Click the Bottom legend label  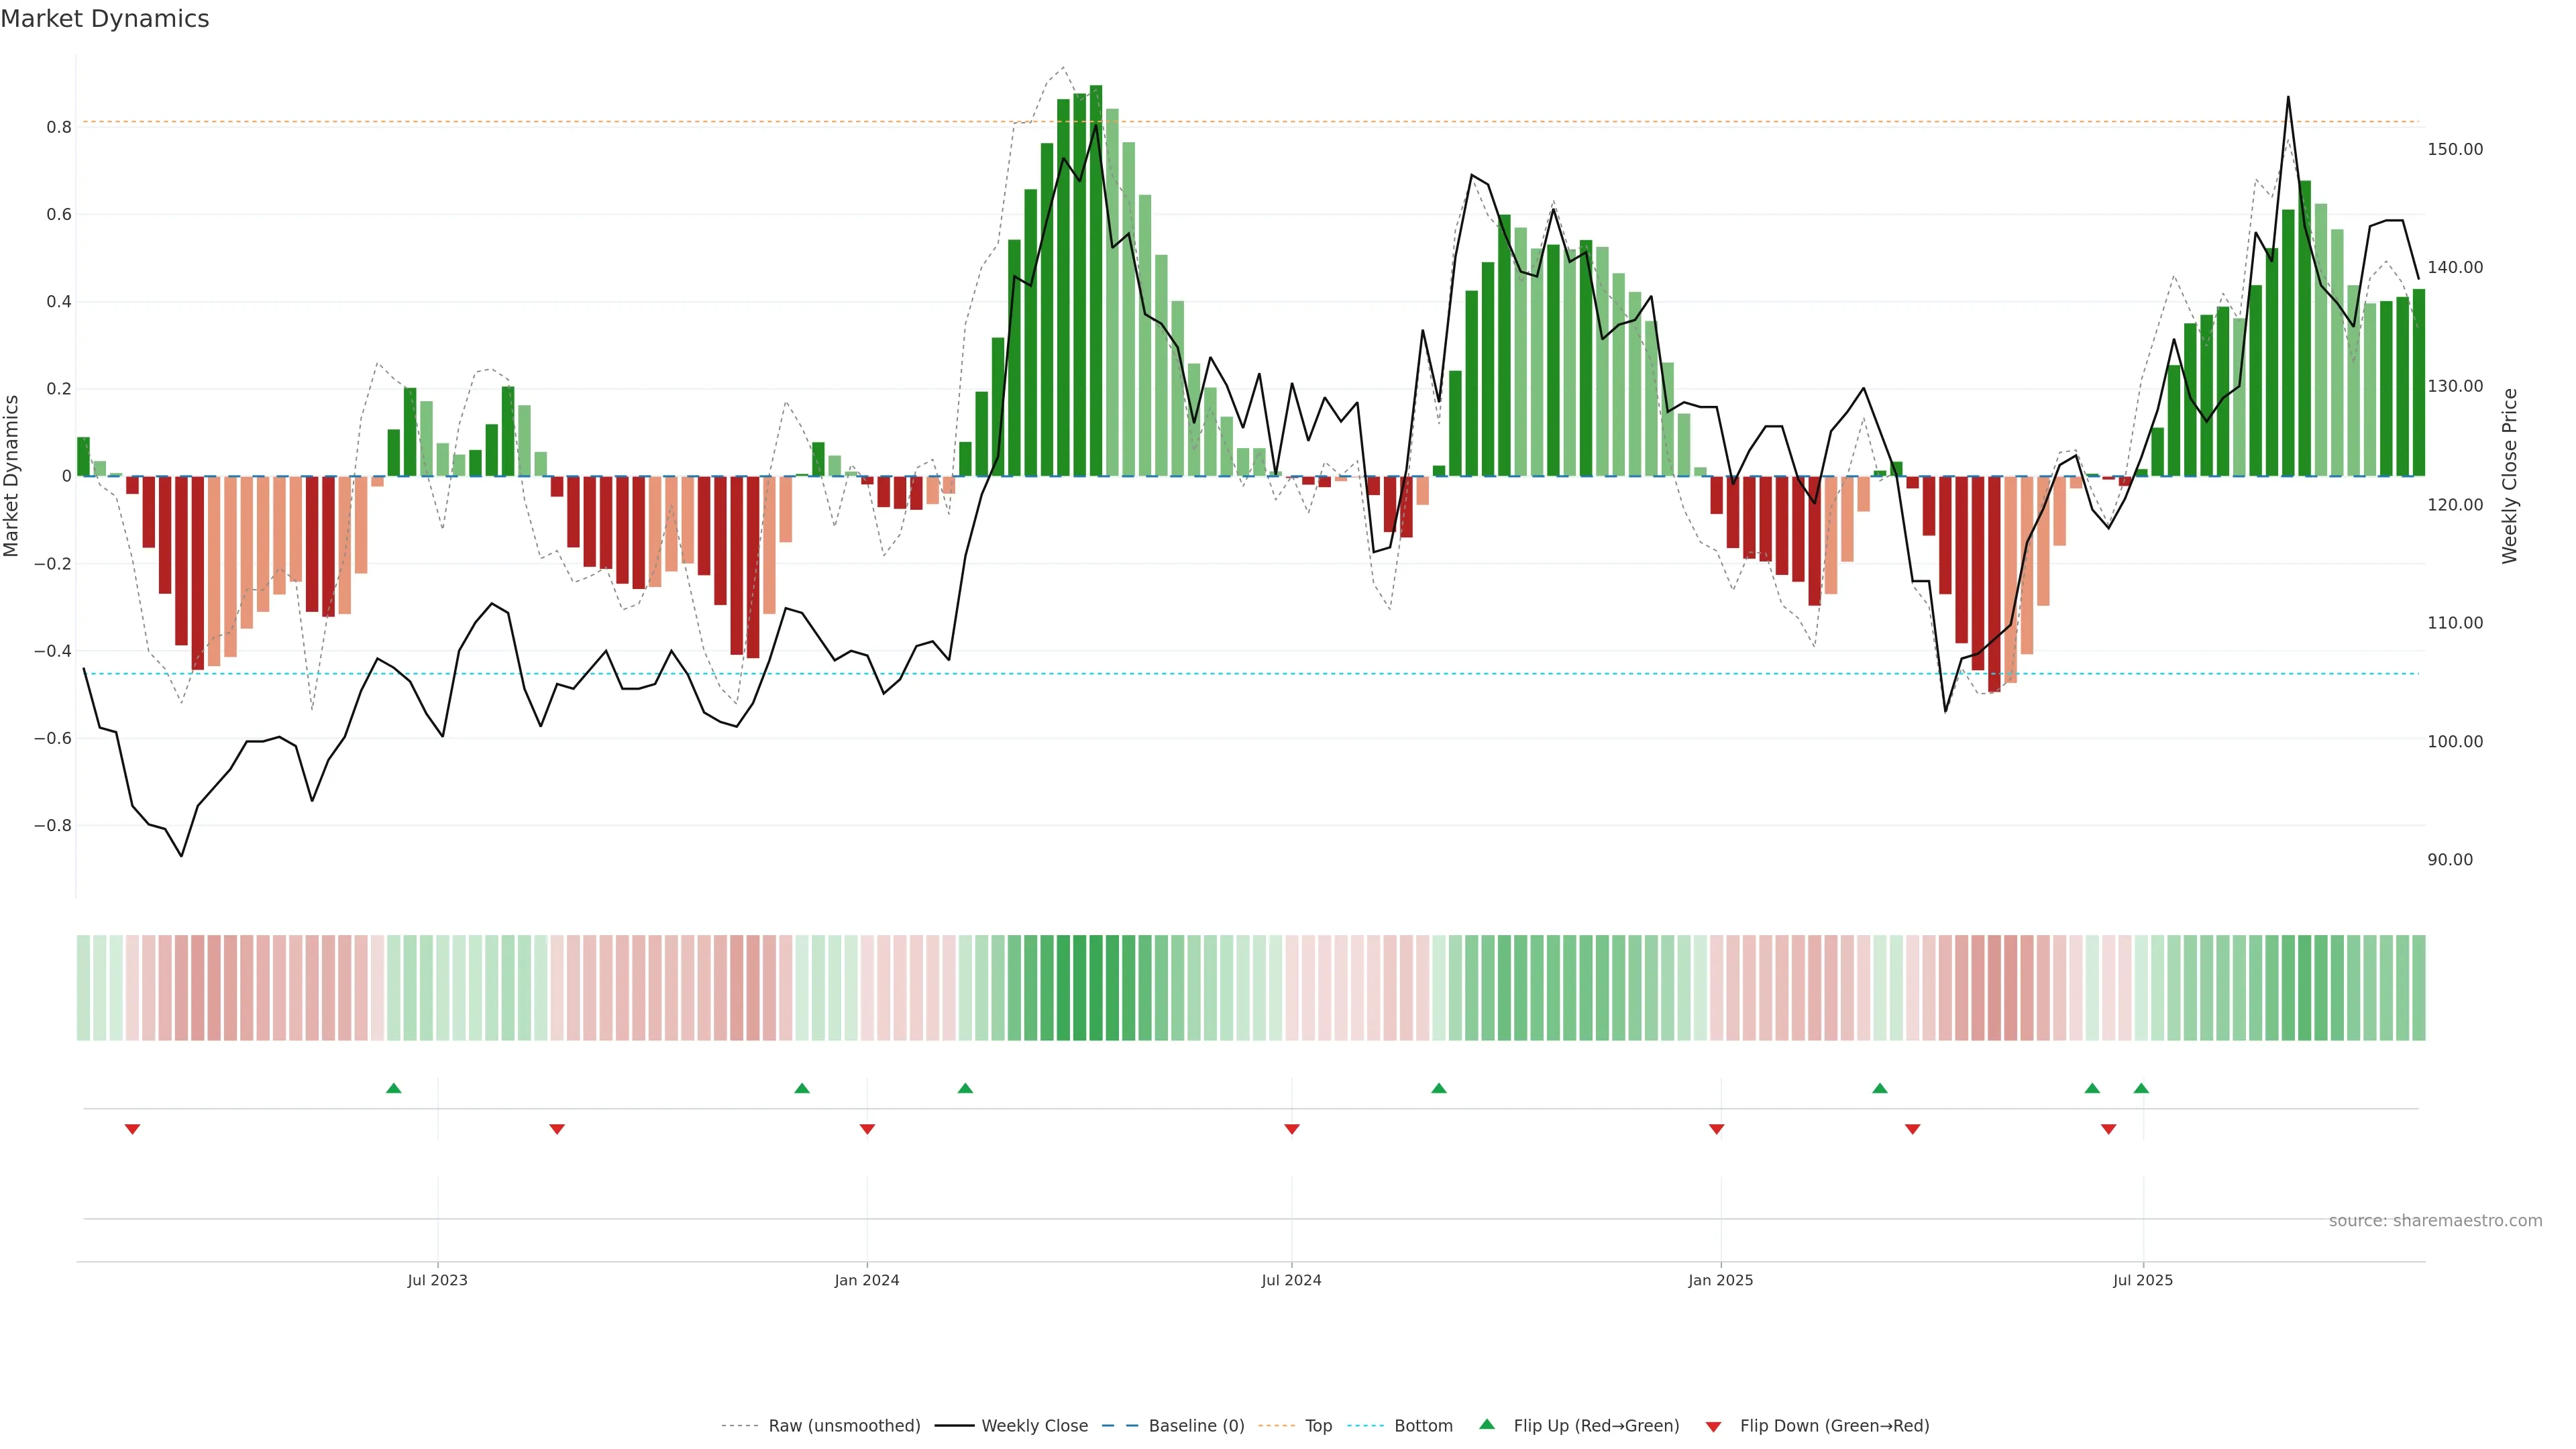click(x=1423, y=1426)
